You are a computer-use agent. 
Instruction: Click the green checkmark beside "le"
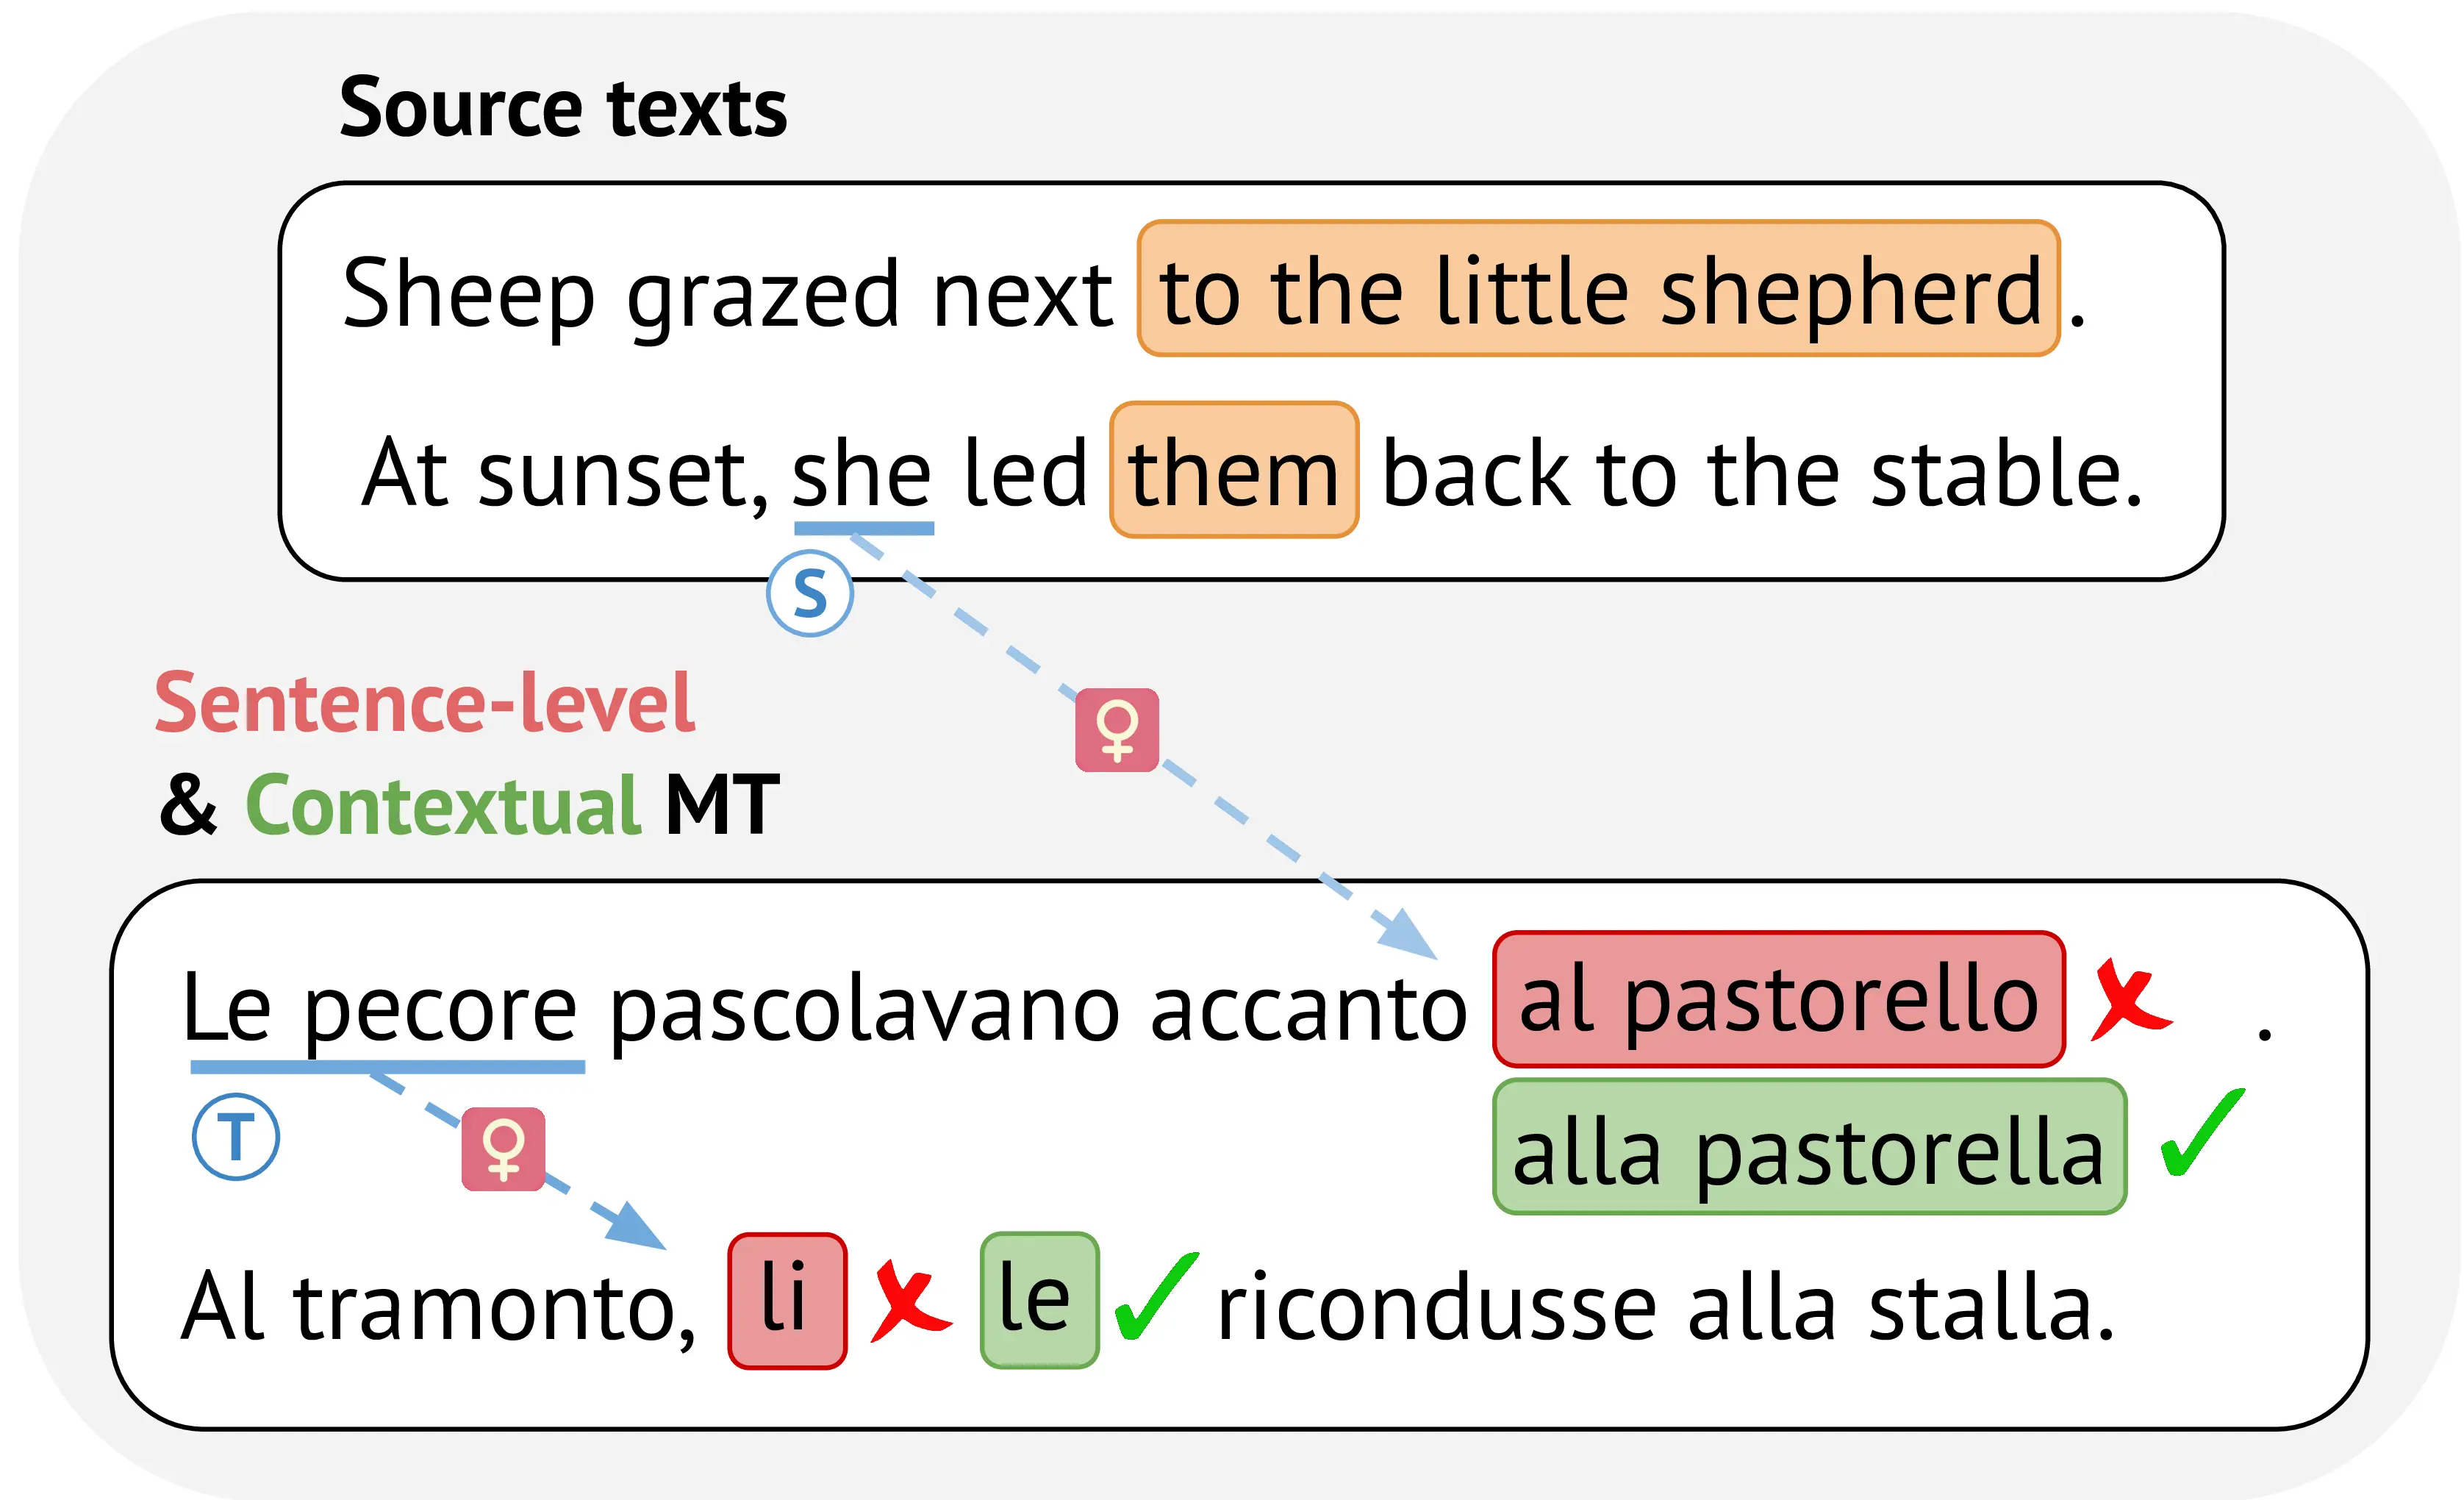click(x=1156, y=1297)
